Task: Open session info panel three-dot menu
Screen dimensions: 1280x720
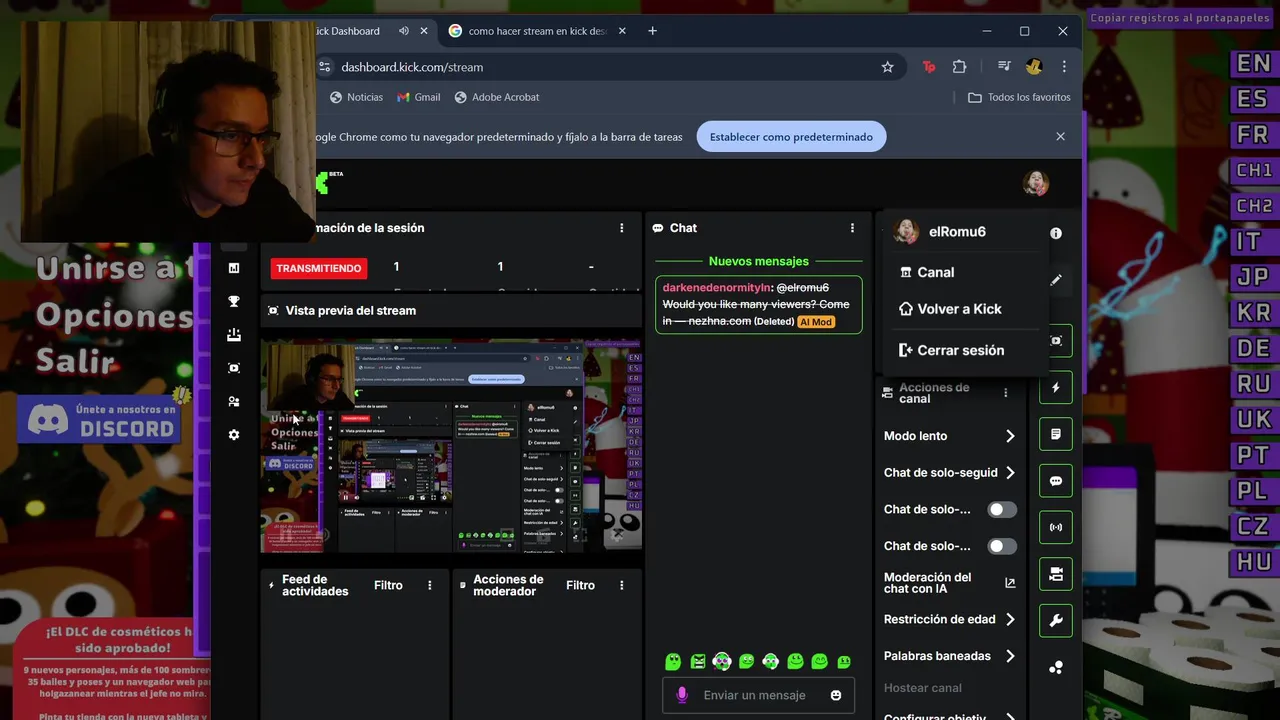Action: click(x=622, y=228)
